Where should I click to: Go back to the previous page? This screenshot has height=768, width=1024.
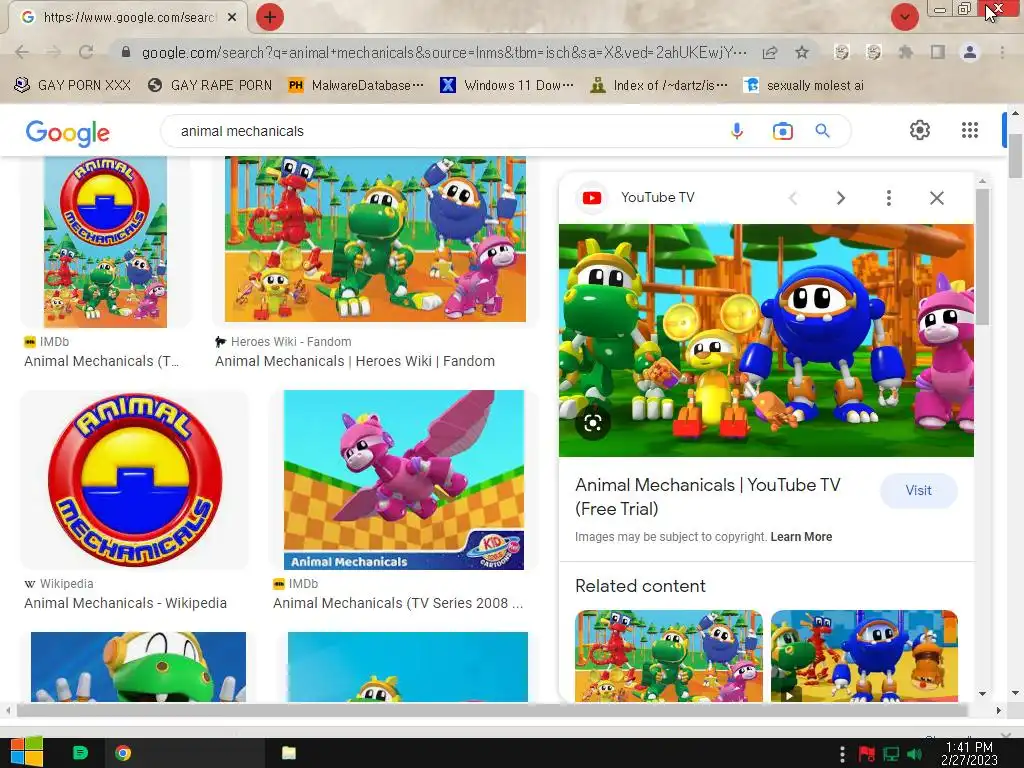point(22,52)
